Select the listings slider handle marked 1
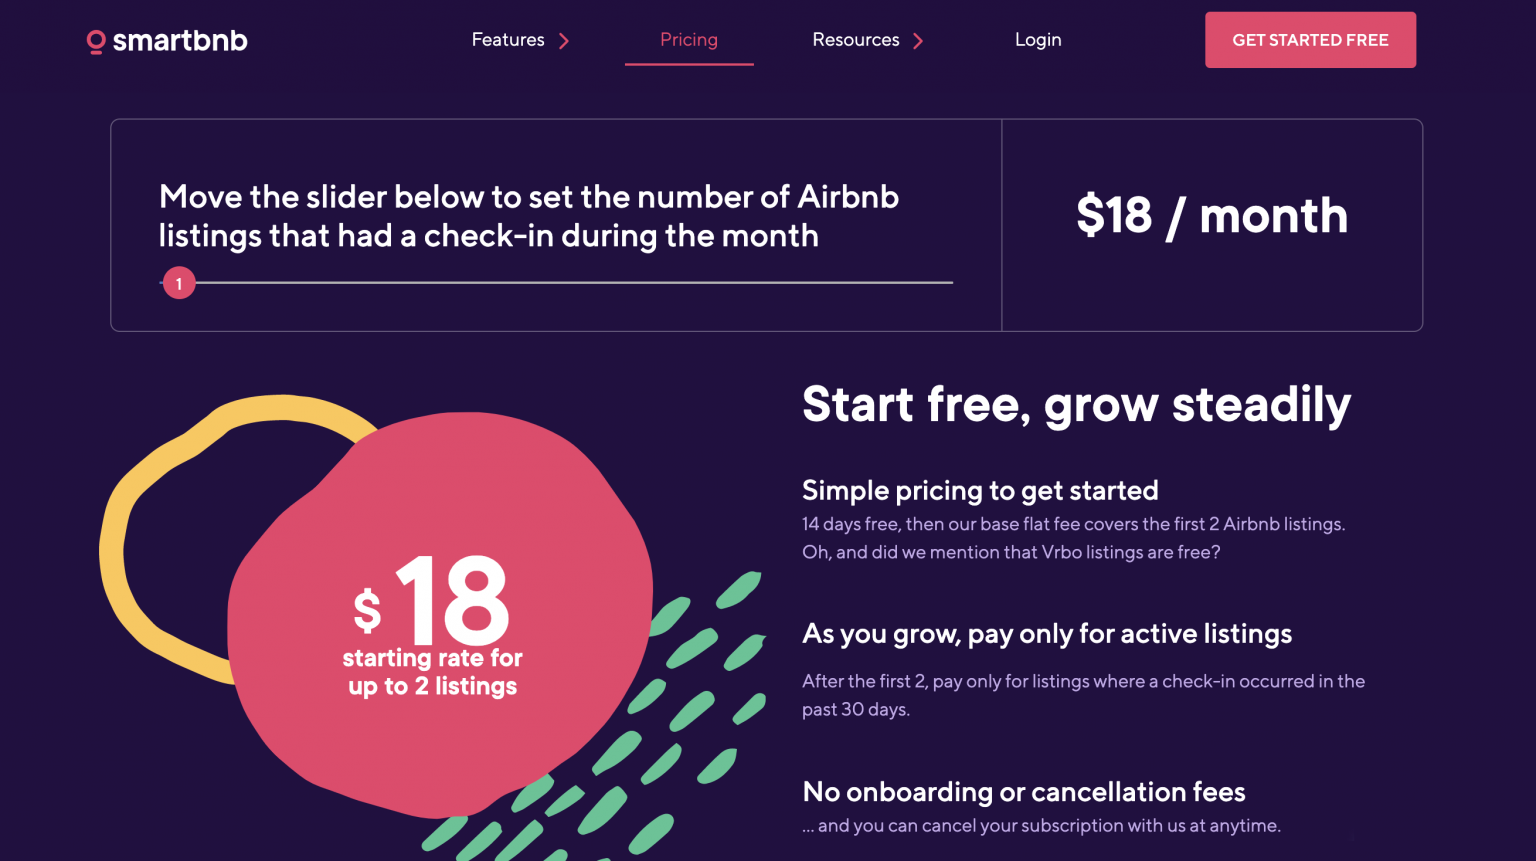Viewport: 1536px width, 861px height. pyautogui.click(x=179, y=283)
